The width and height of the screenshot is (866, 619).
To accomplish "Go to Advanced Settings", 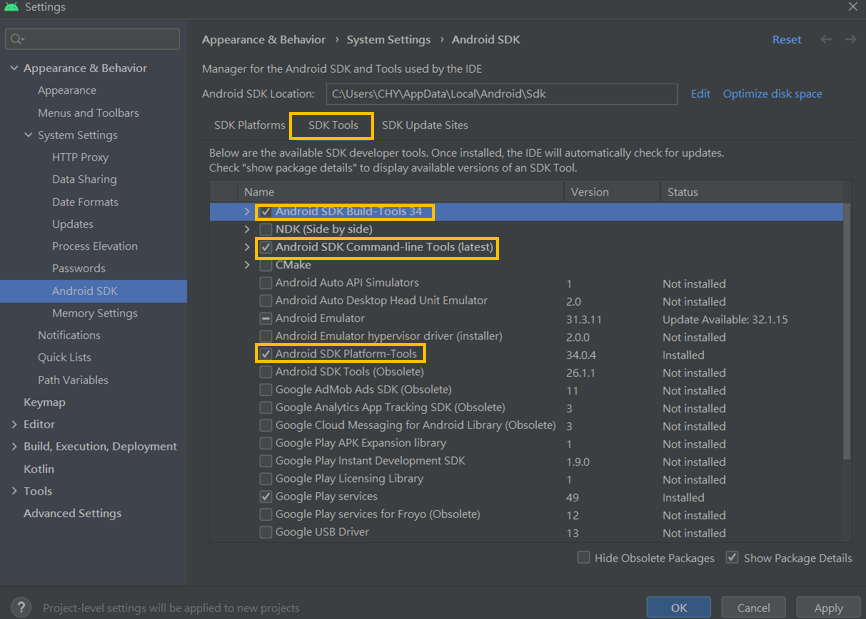I will 72,513.
